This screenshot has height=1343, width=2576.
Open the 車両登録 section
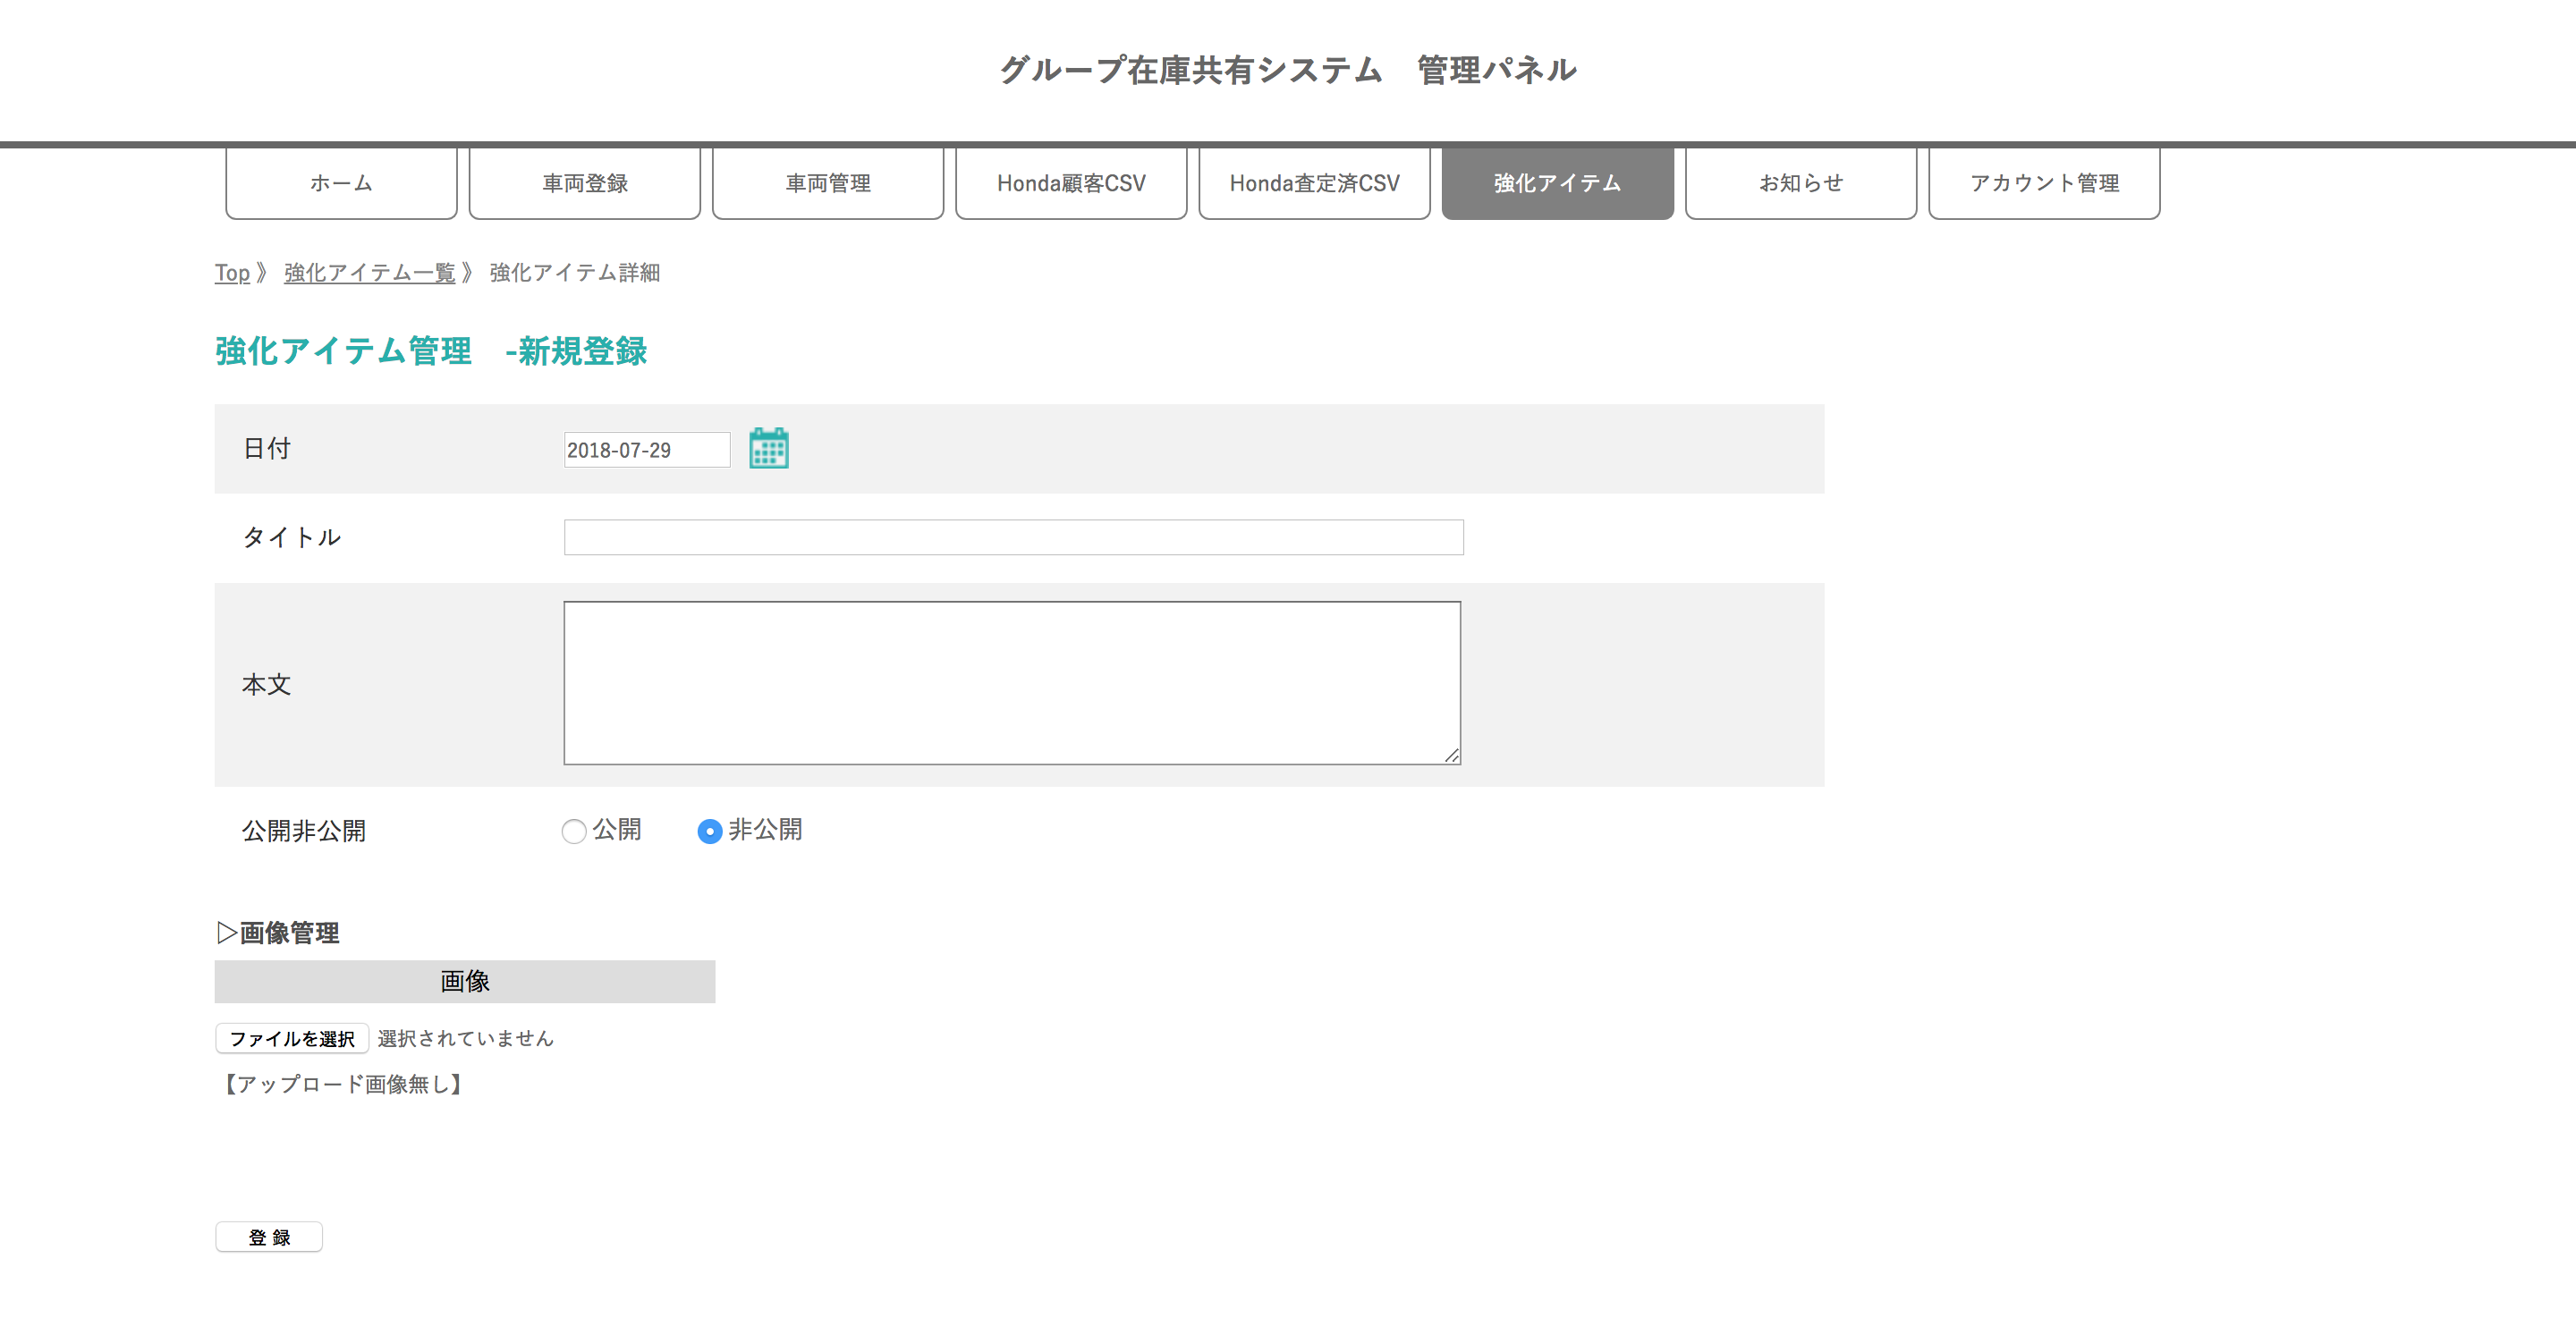pos(584,183)
